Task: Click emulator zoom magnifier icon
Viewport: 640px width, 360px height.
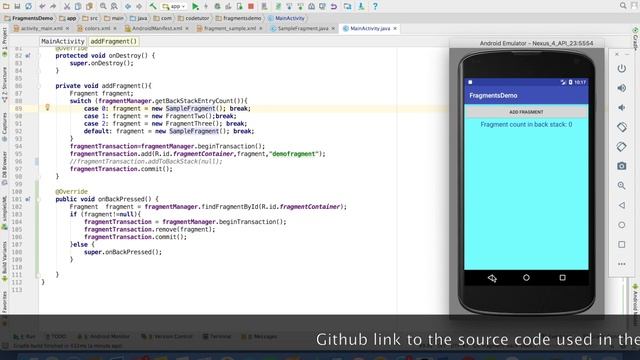Action: point(622,186)
